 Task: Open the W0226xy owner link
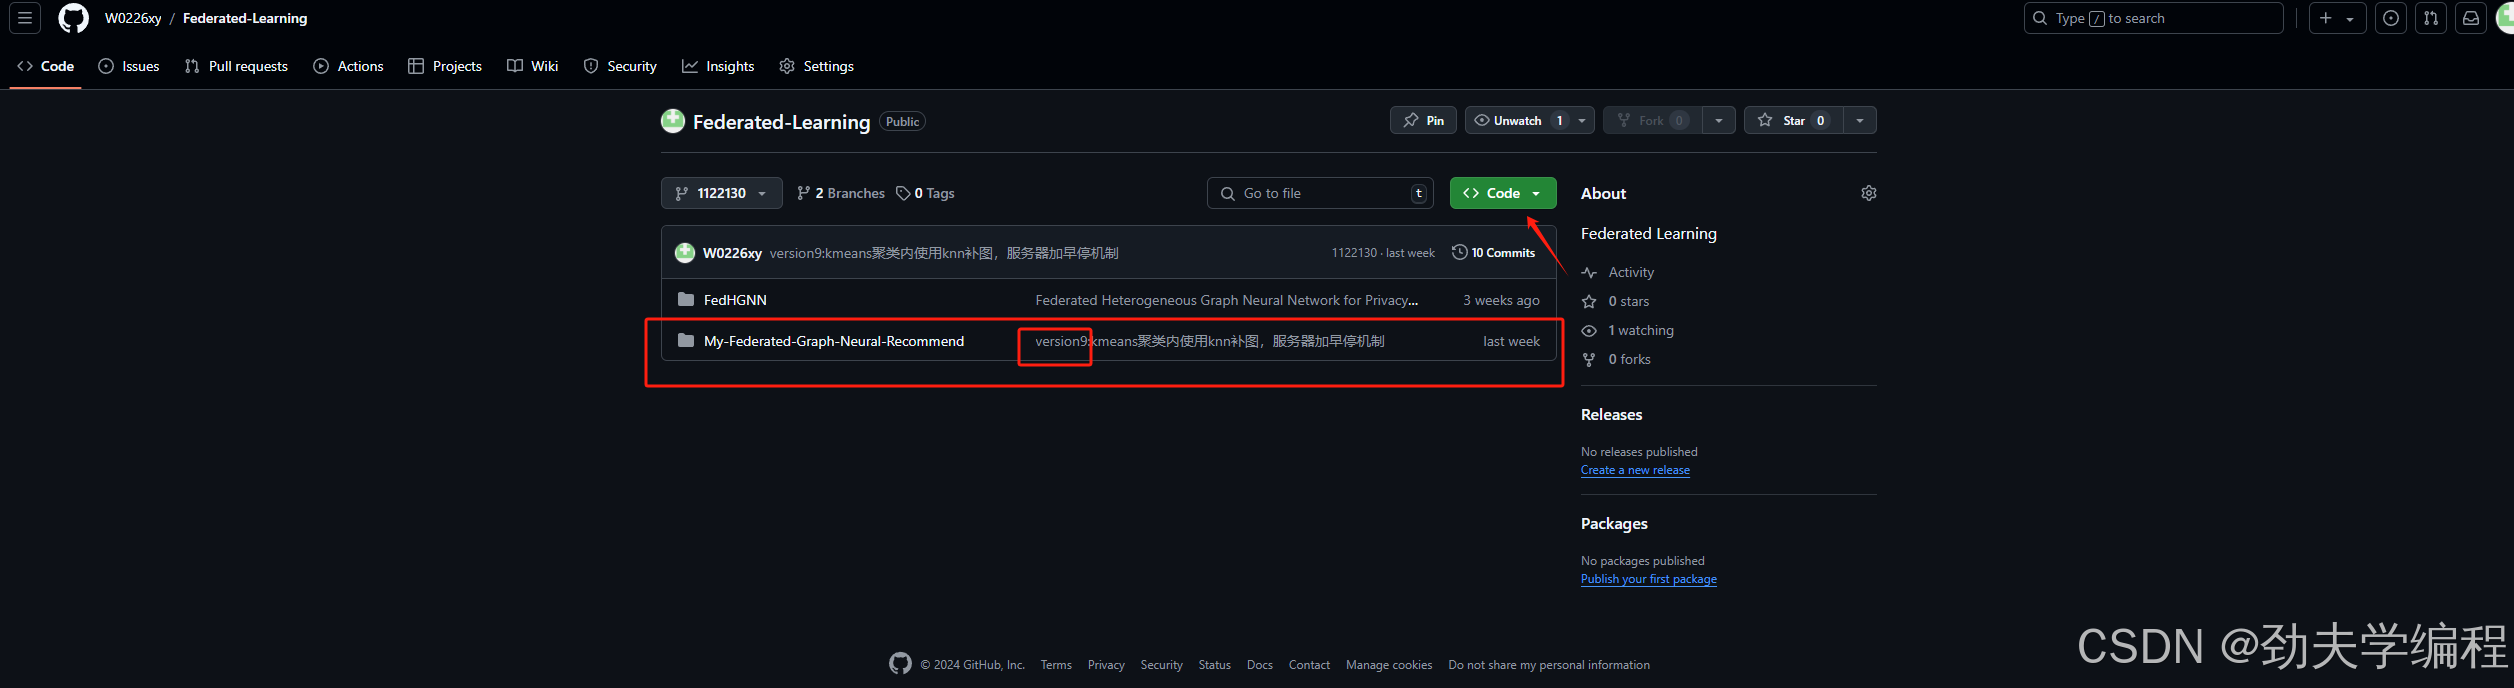(x=133, y=18)
